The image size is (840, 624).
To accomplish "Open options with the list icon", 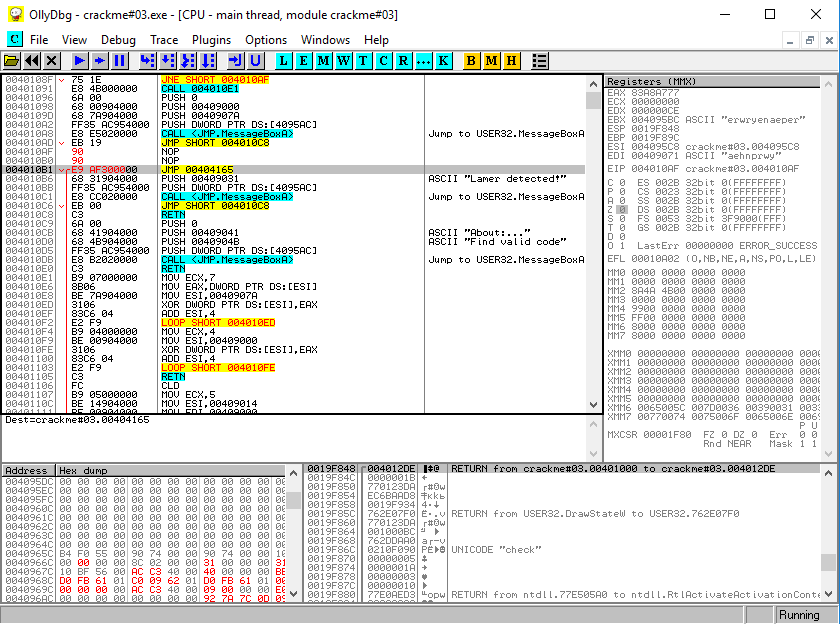I will coord(539,61).
